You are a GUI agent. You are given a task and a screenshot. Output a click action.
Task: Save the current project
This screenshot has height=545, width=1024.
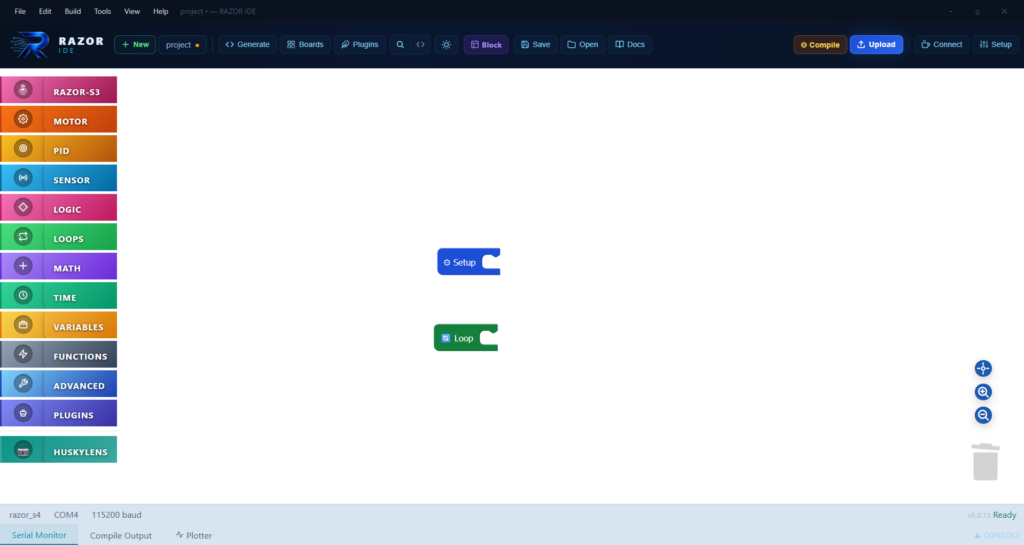coord(536,44)
